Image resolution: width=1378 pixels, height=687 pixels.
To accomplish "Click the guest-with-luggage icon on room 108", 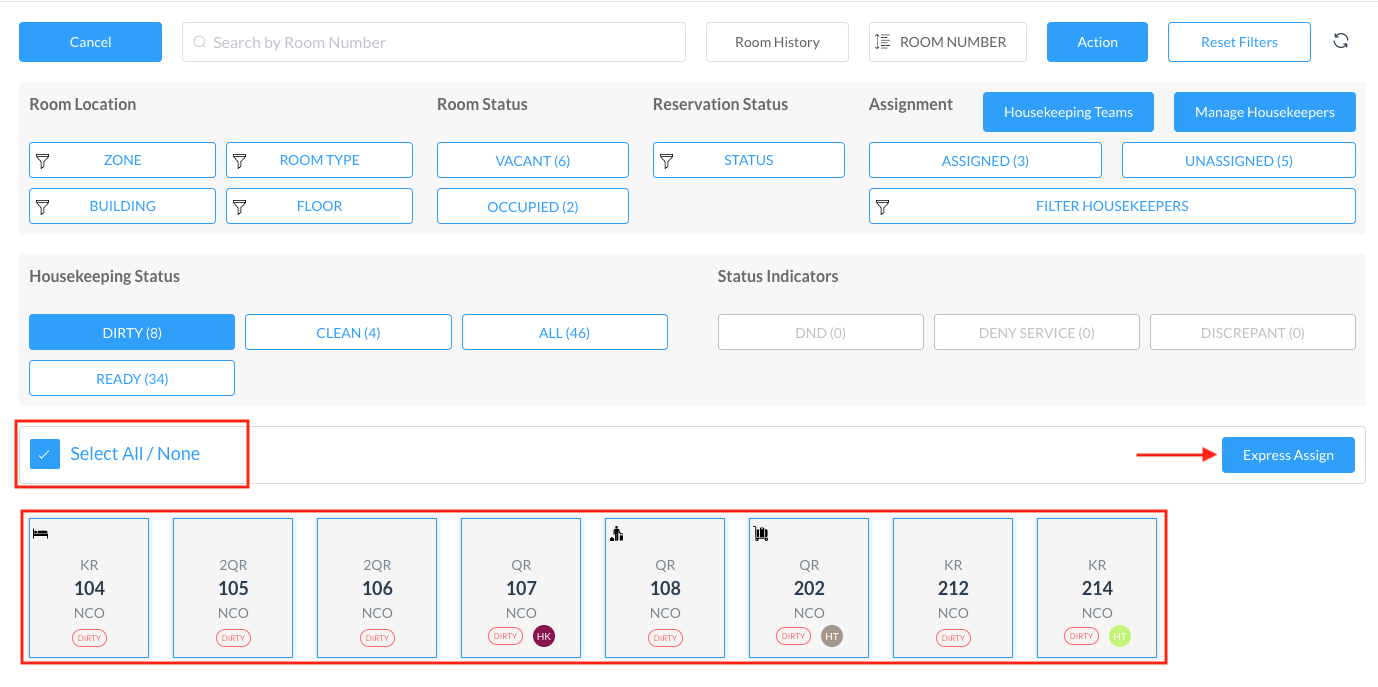I will pos(617,534).
